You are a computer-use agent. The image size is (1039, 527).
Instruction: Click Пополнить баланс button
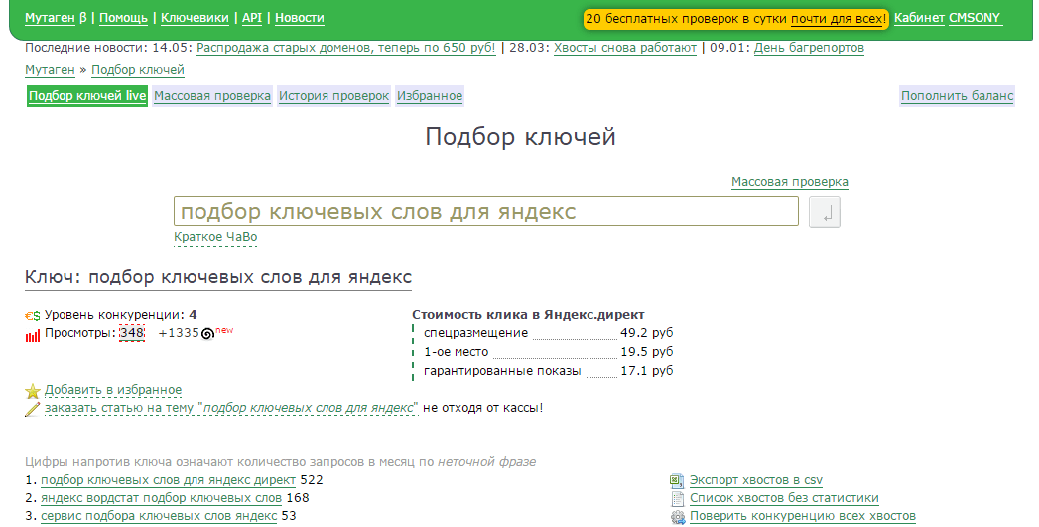(957, 96)
